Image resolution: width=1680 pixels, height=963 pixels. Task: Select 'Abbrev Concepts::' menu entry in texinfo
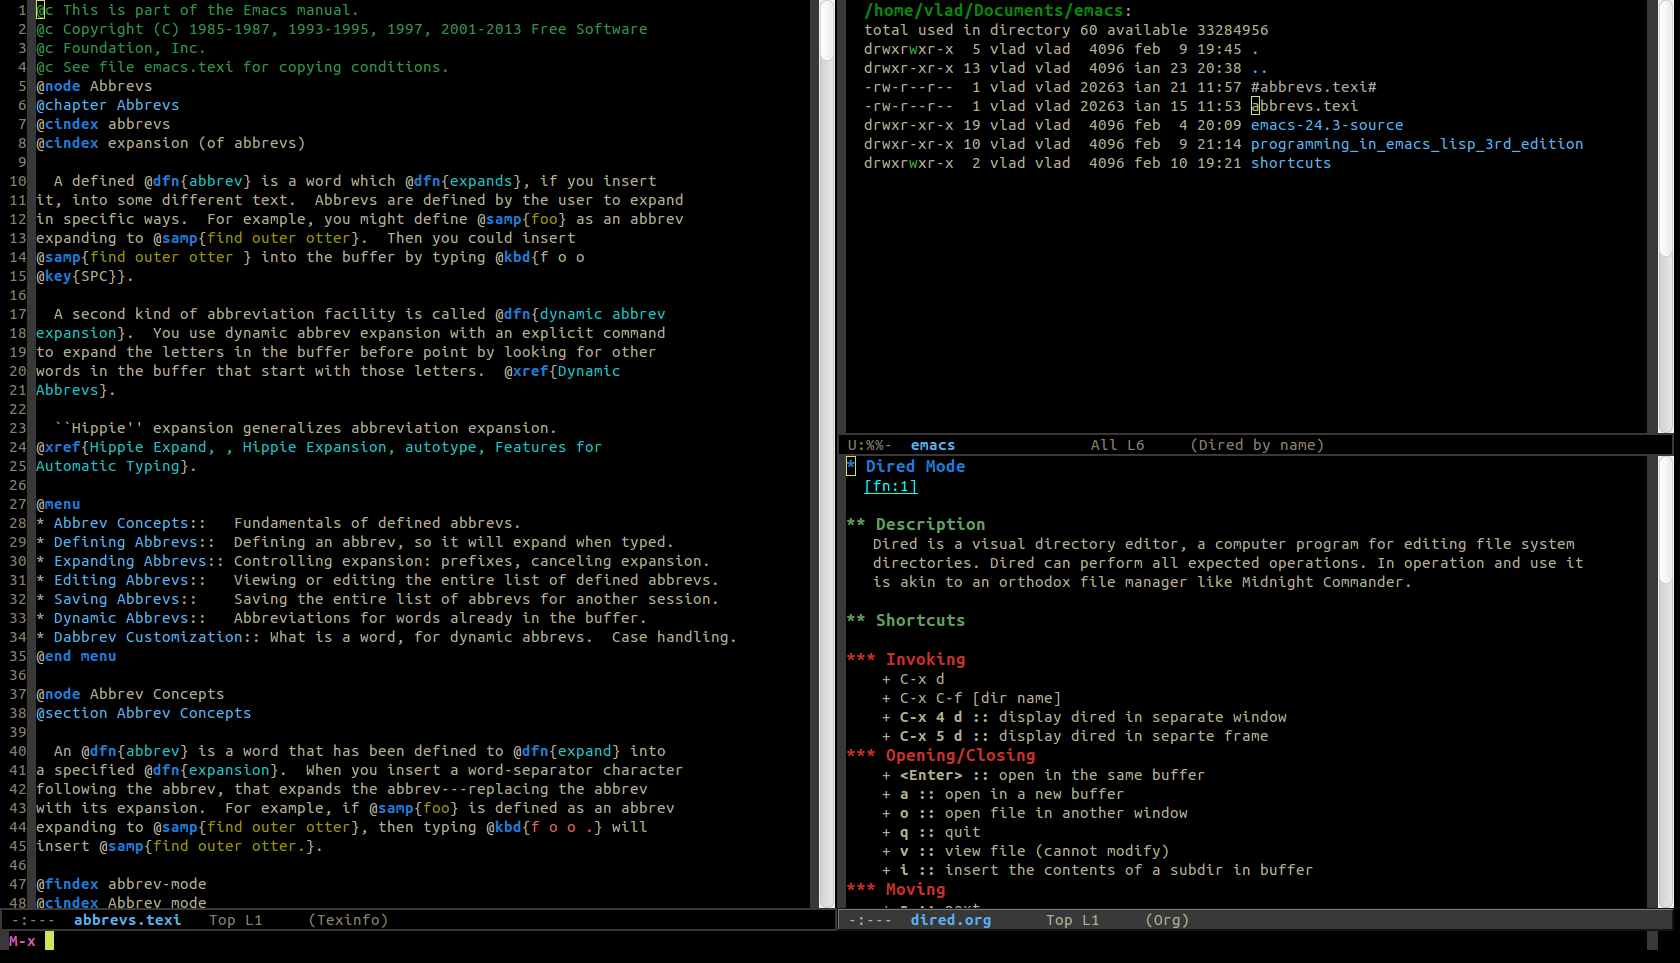[129, 523]
